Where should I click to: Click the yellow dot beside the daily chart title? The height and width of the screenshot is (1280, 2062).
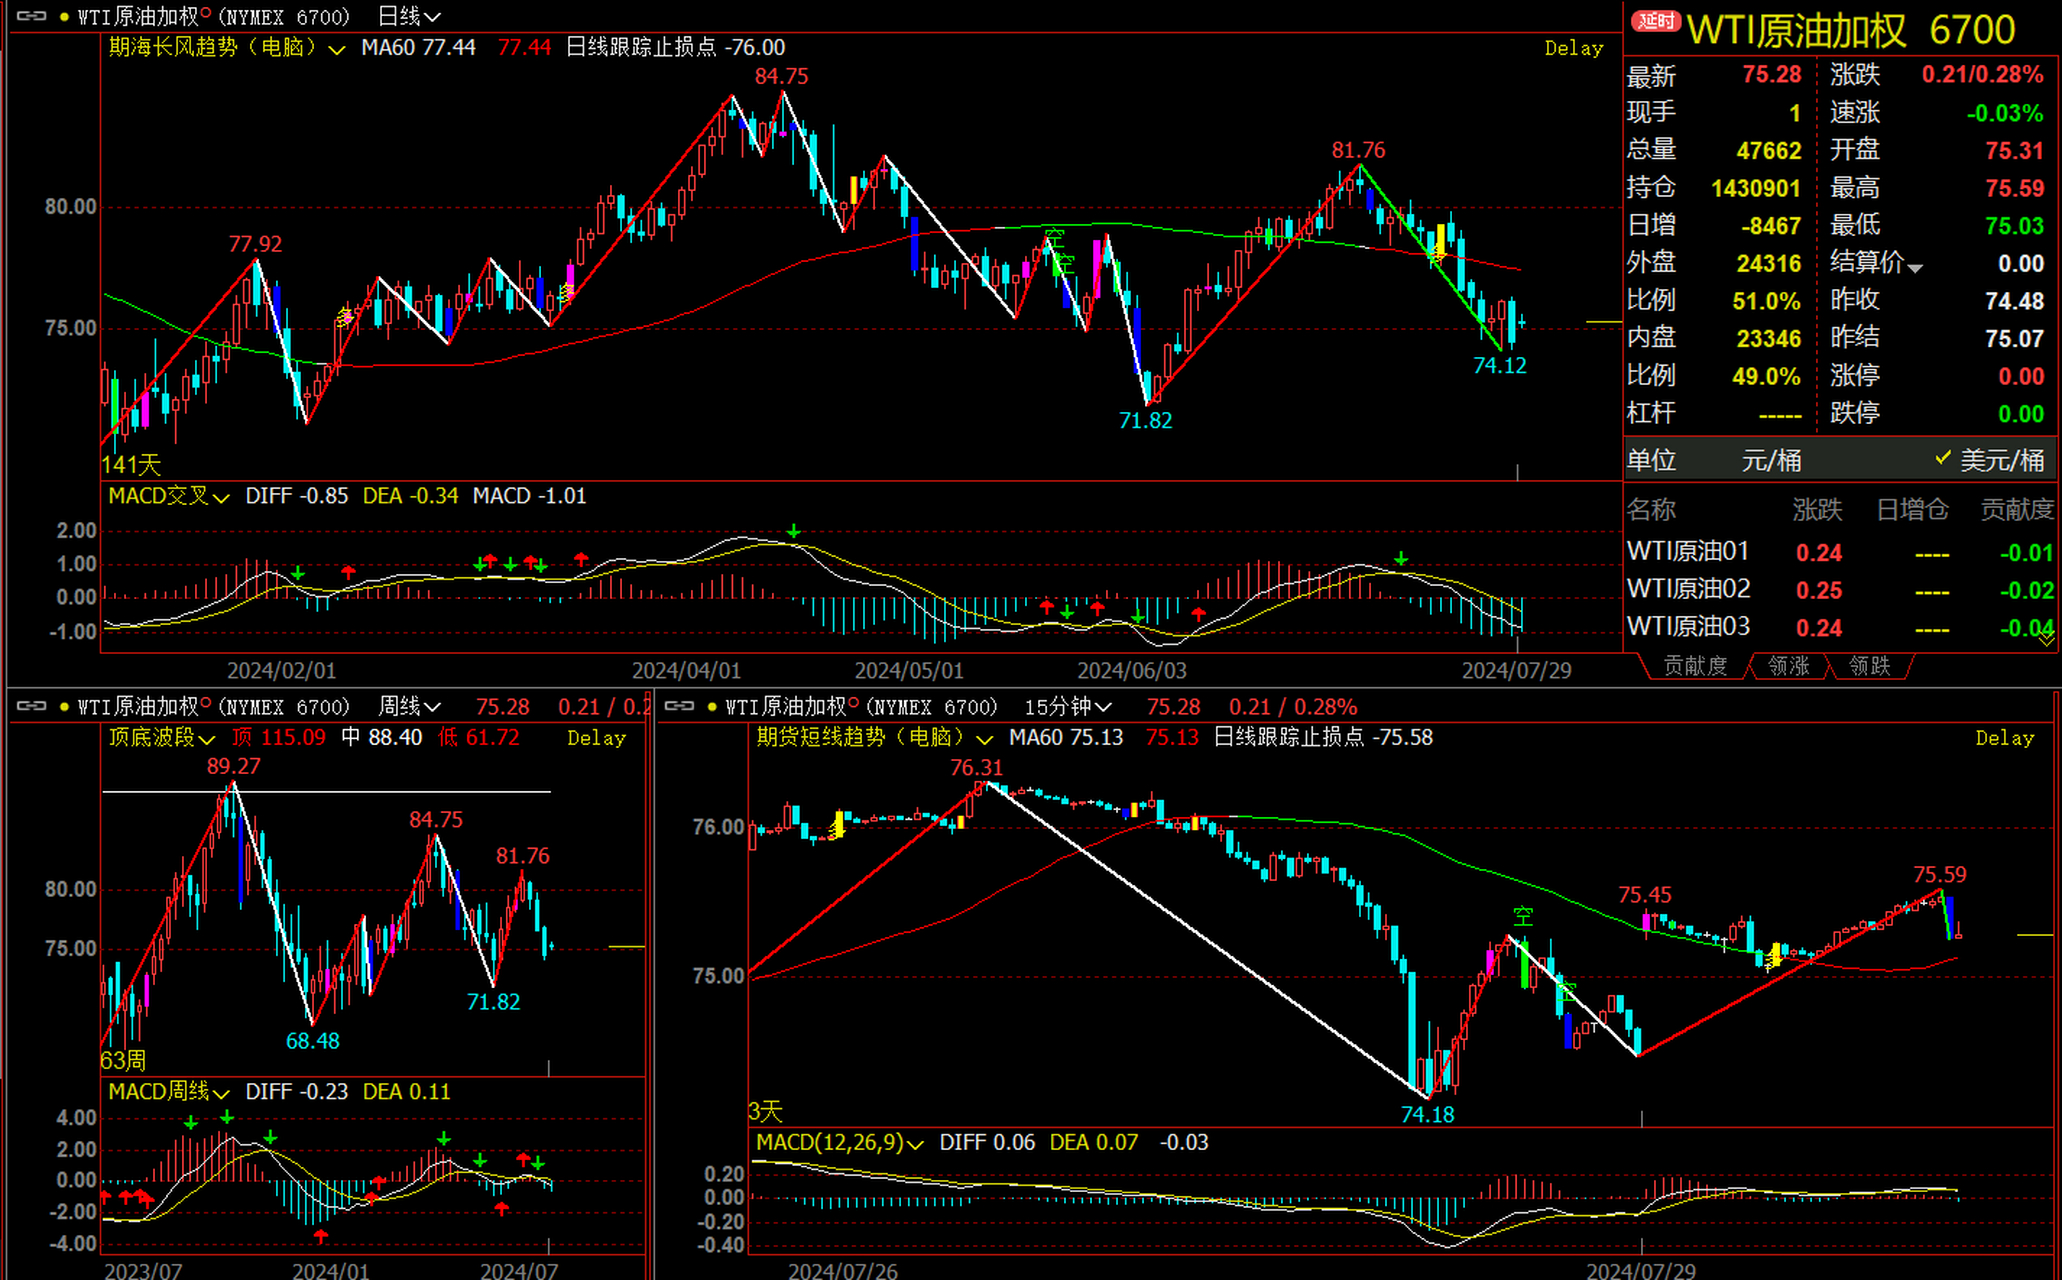(x=64, y=17)
